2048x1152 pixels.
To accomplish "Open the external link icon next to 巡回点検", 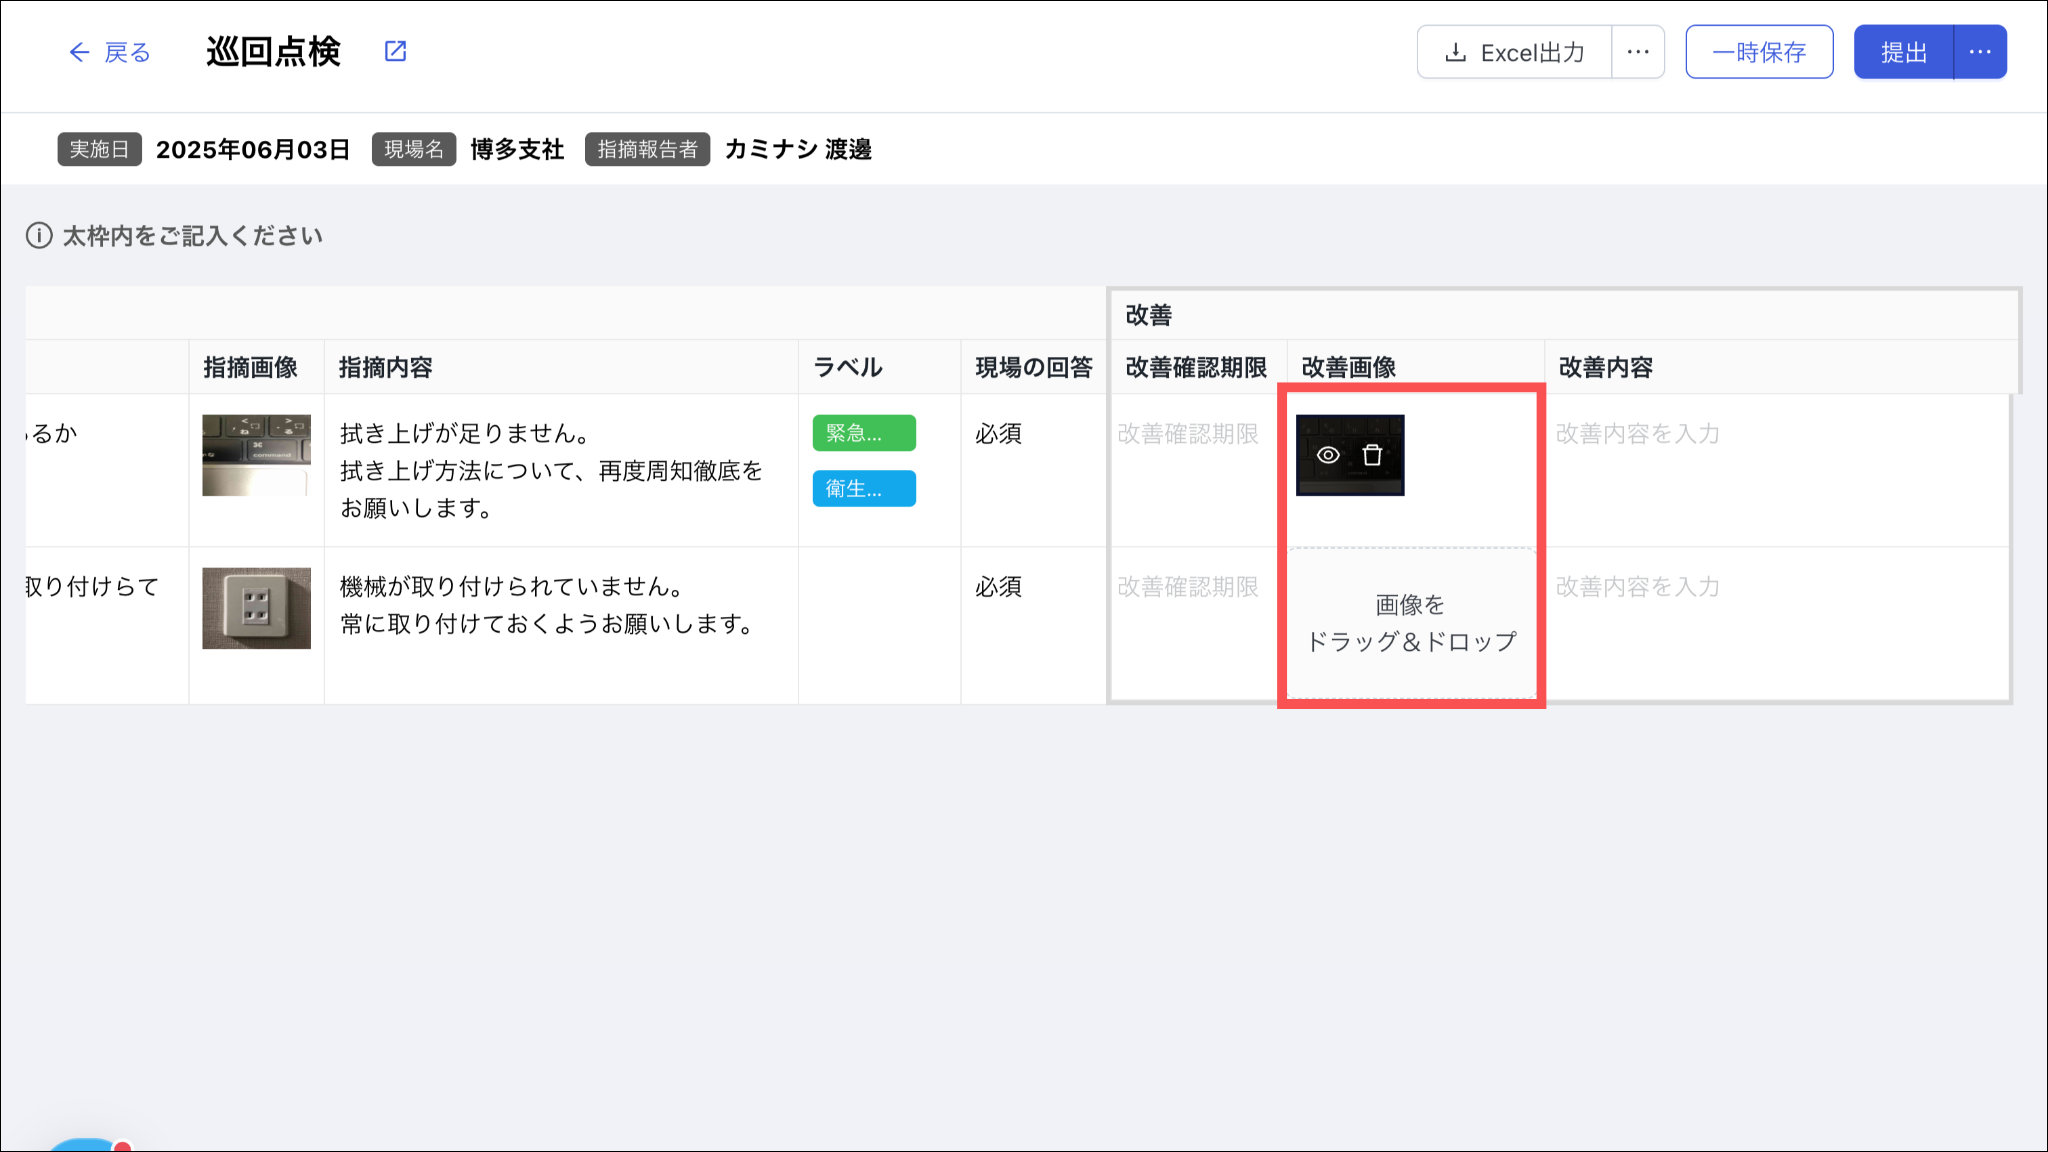I will pos(396,51).
